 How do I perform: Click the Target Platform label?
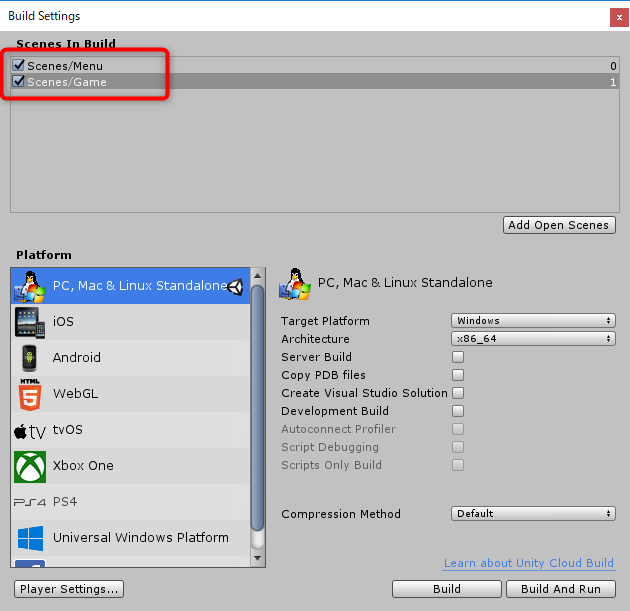tap(325, 321)
